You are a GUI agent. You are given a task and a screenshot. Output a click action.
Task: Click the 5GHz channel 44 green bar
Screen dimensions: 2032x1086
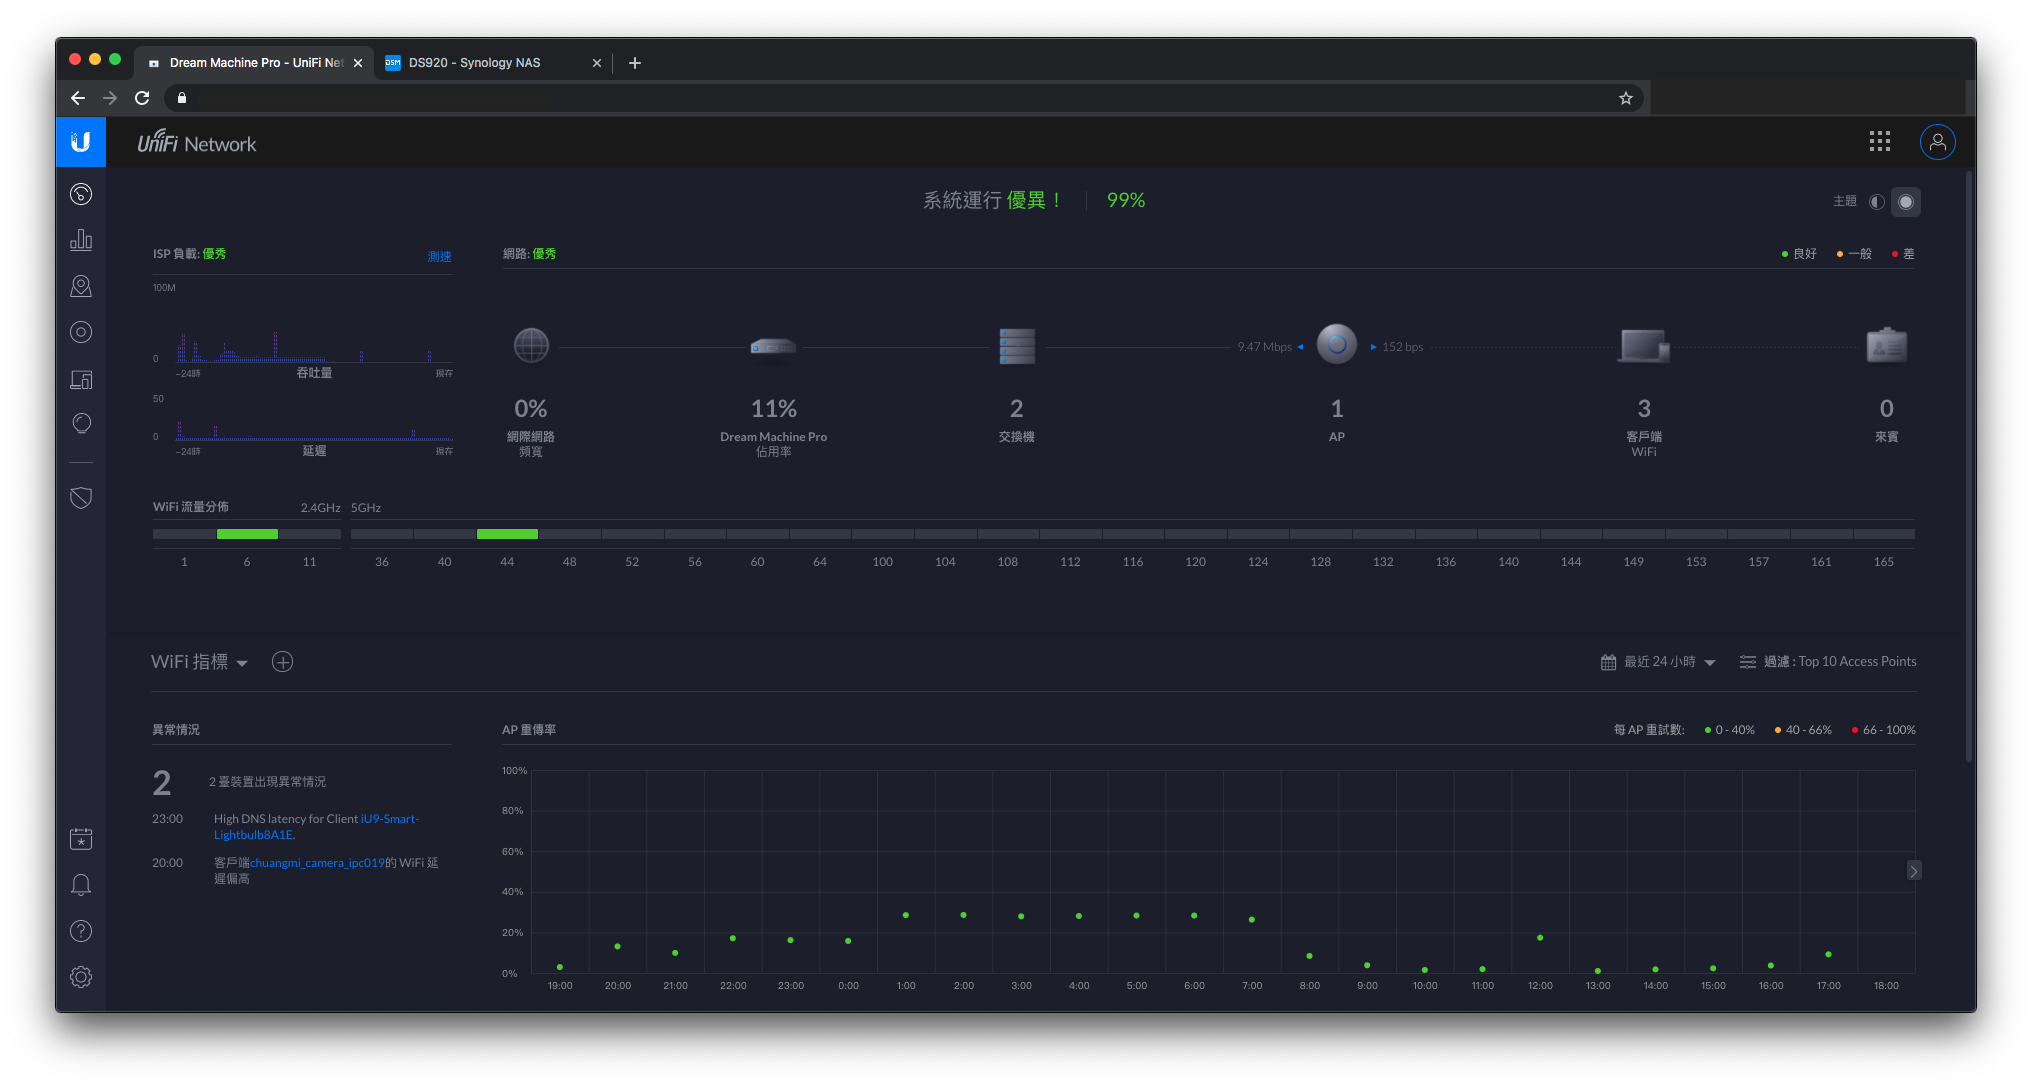(x=507, y=535)
